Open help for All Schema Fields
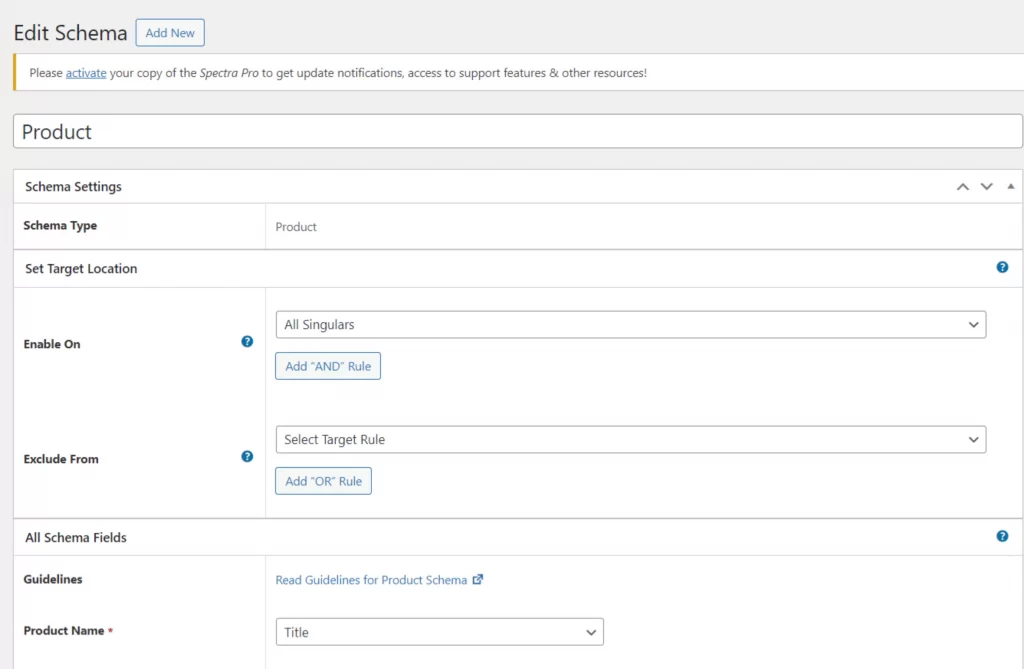This screenshot has height=669, width=1024. click(1002, 537)
